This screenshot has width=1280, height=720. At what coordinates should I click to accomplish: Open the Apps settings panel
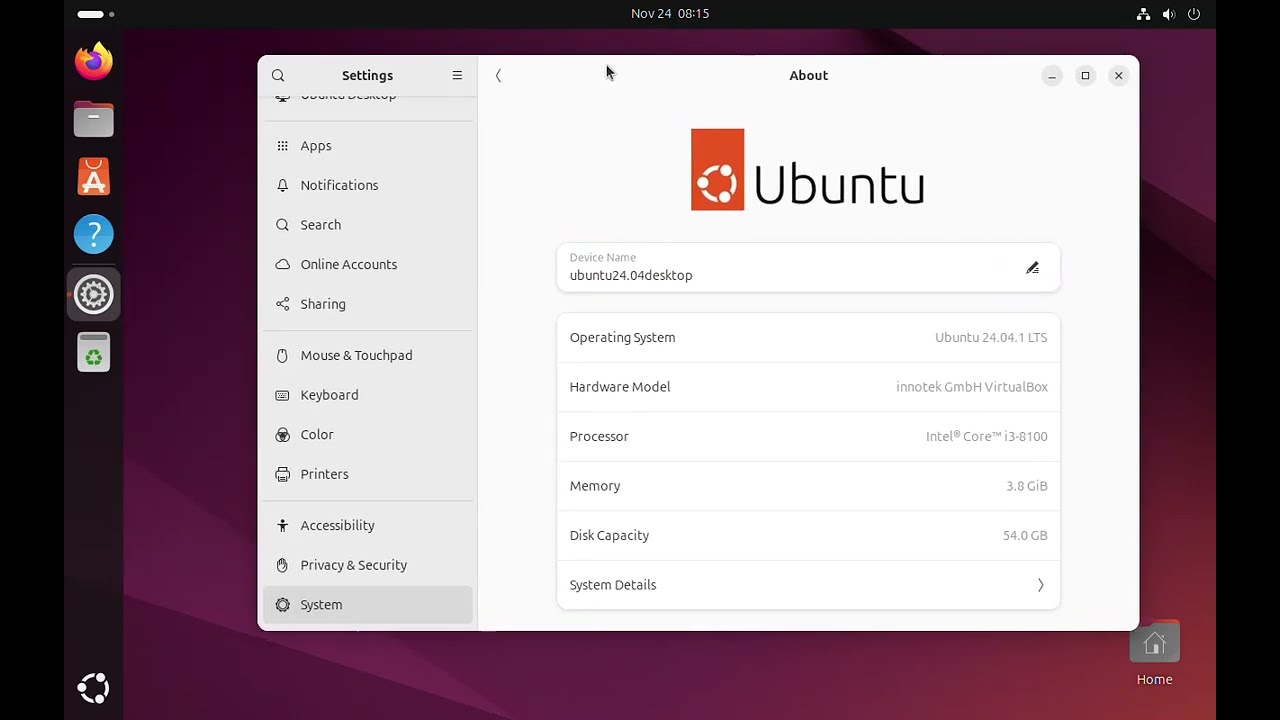pos(367,146)
